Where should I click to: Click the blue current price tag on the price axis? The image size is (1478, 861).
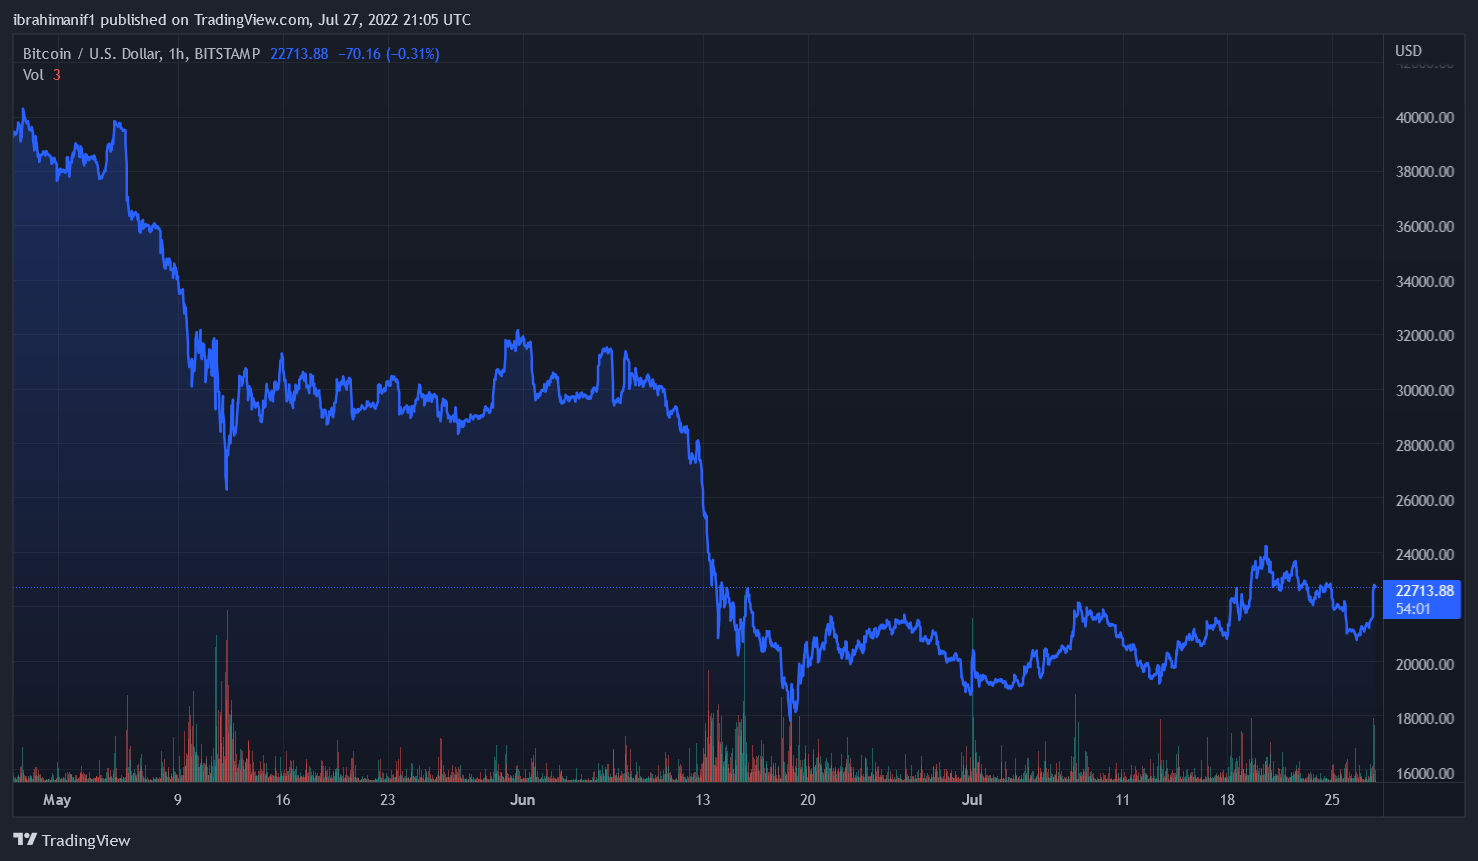tap(1423, 591)
